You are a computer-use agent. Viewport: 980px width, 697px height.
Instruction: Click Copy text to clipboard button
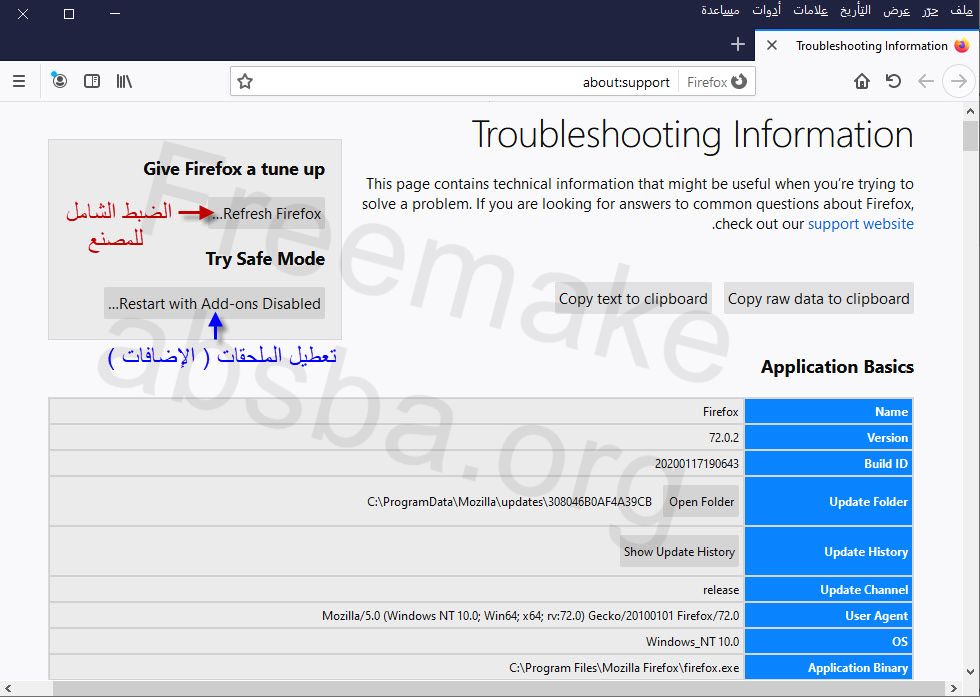(633, 299)
